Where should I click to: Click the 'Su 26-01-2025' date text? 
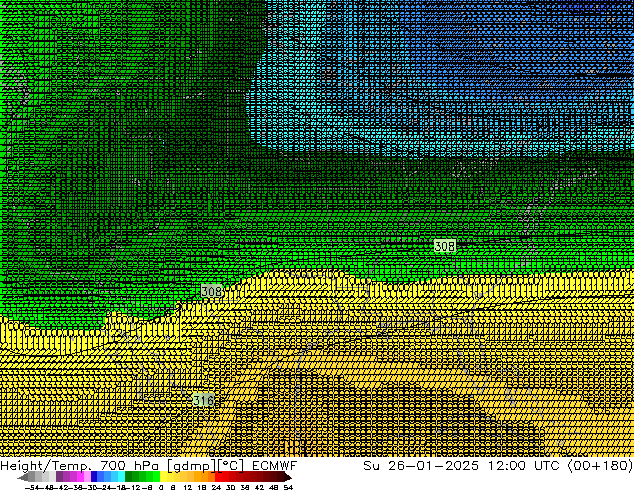pyautogui.click(x=421, y=466)
